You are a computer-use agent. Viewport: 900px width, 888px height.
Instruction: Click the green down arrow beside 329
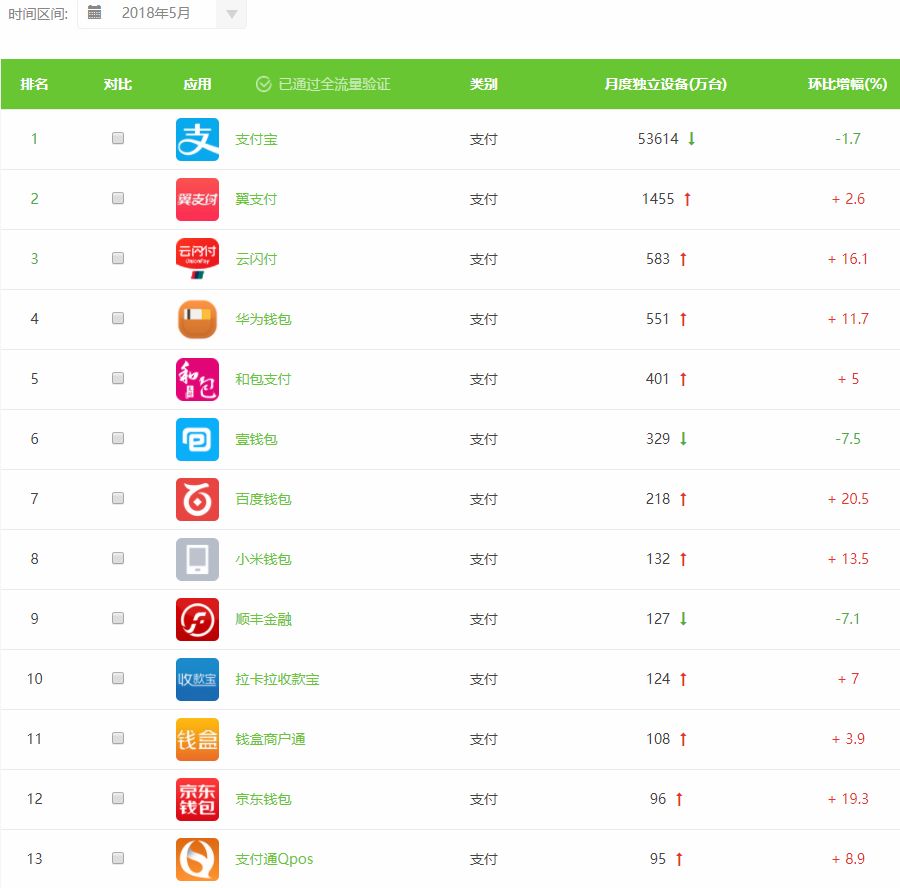tap(683, 439)
